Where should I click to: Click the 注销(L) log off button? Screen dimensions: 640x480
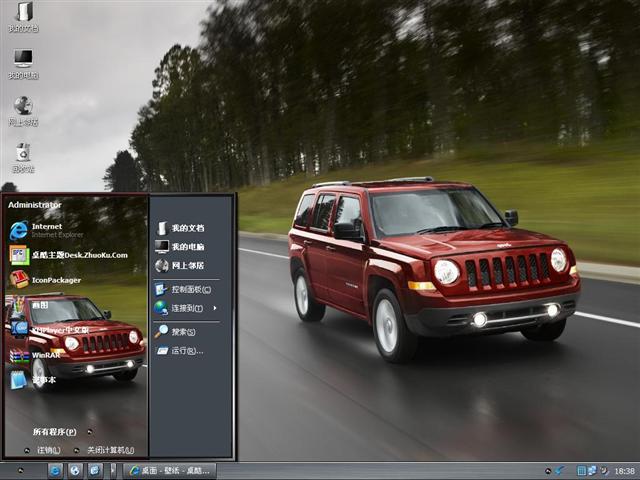coord(45,450)
